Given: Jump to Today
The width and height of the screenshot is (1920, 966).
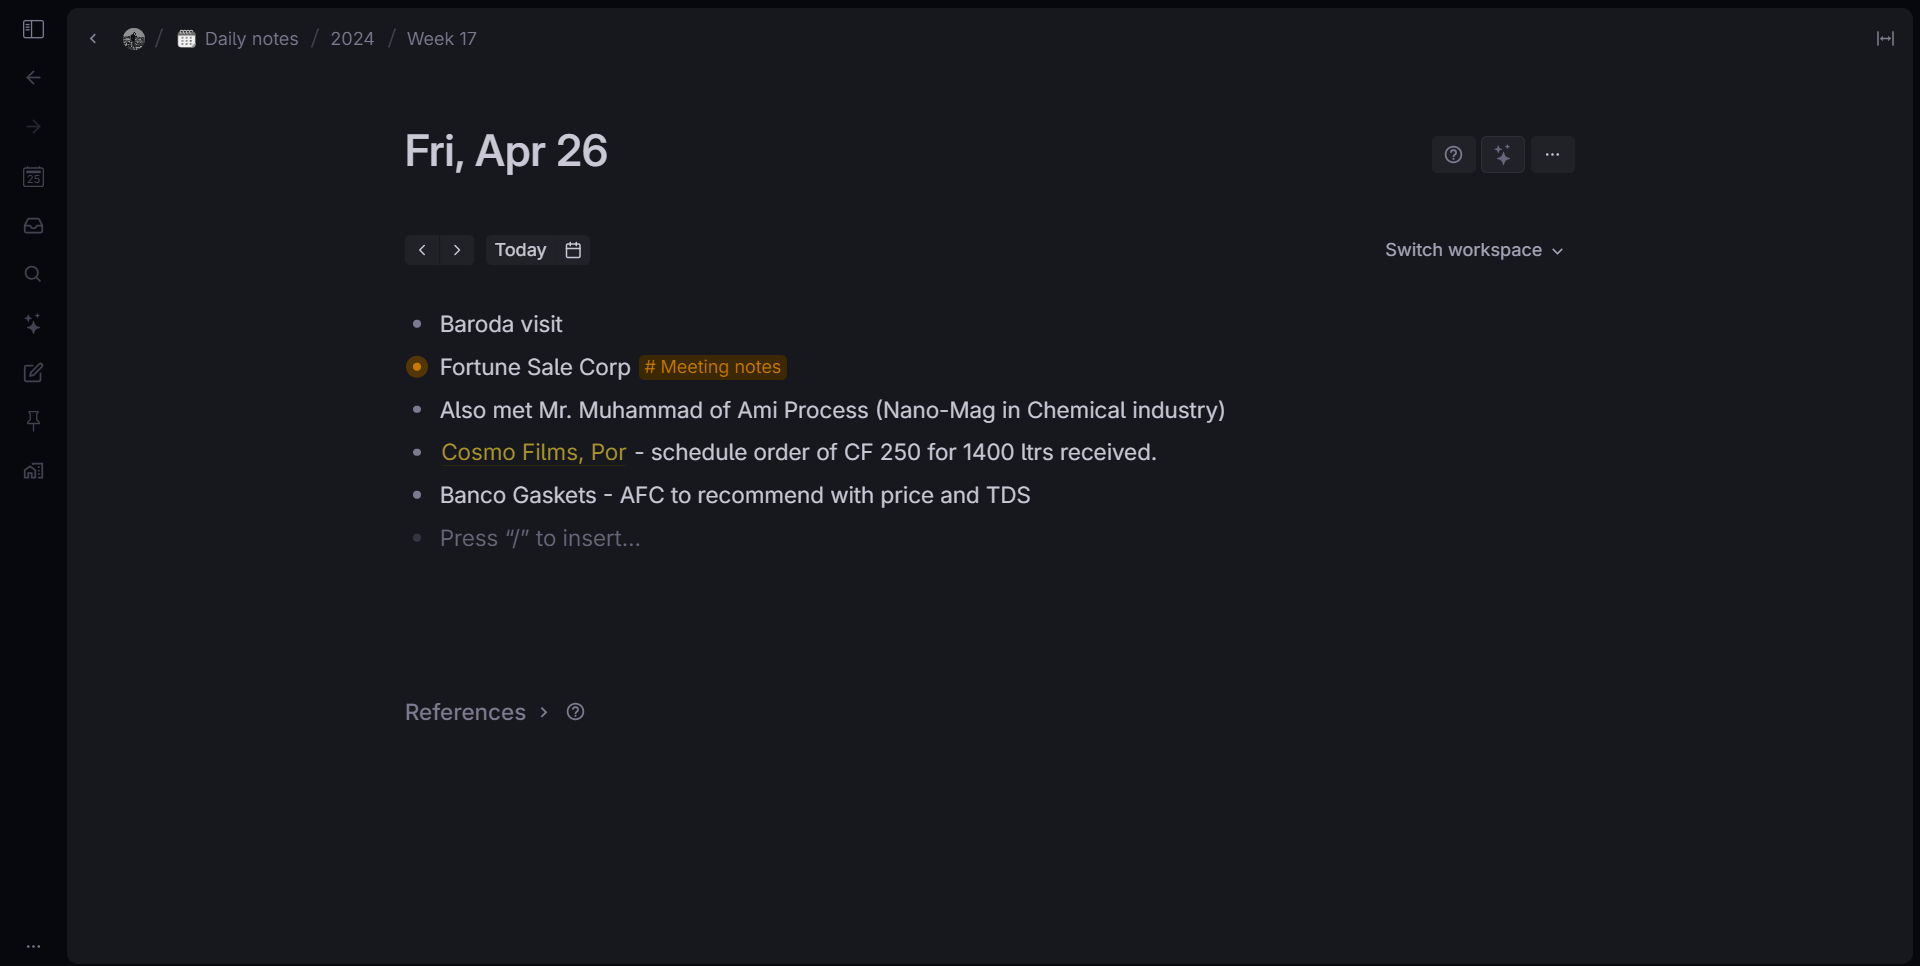Looking at the screenshot, I should [521, 250].
